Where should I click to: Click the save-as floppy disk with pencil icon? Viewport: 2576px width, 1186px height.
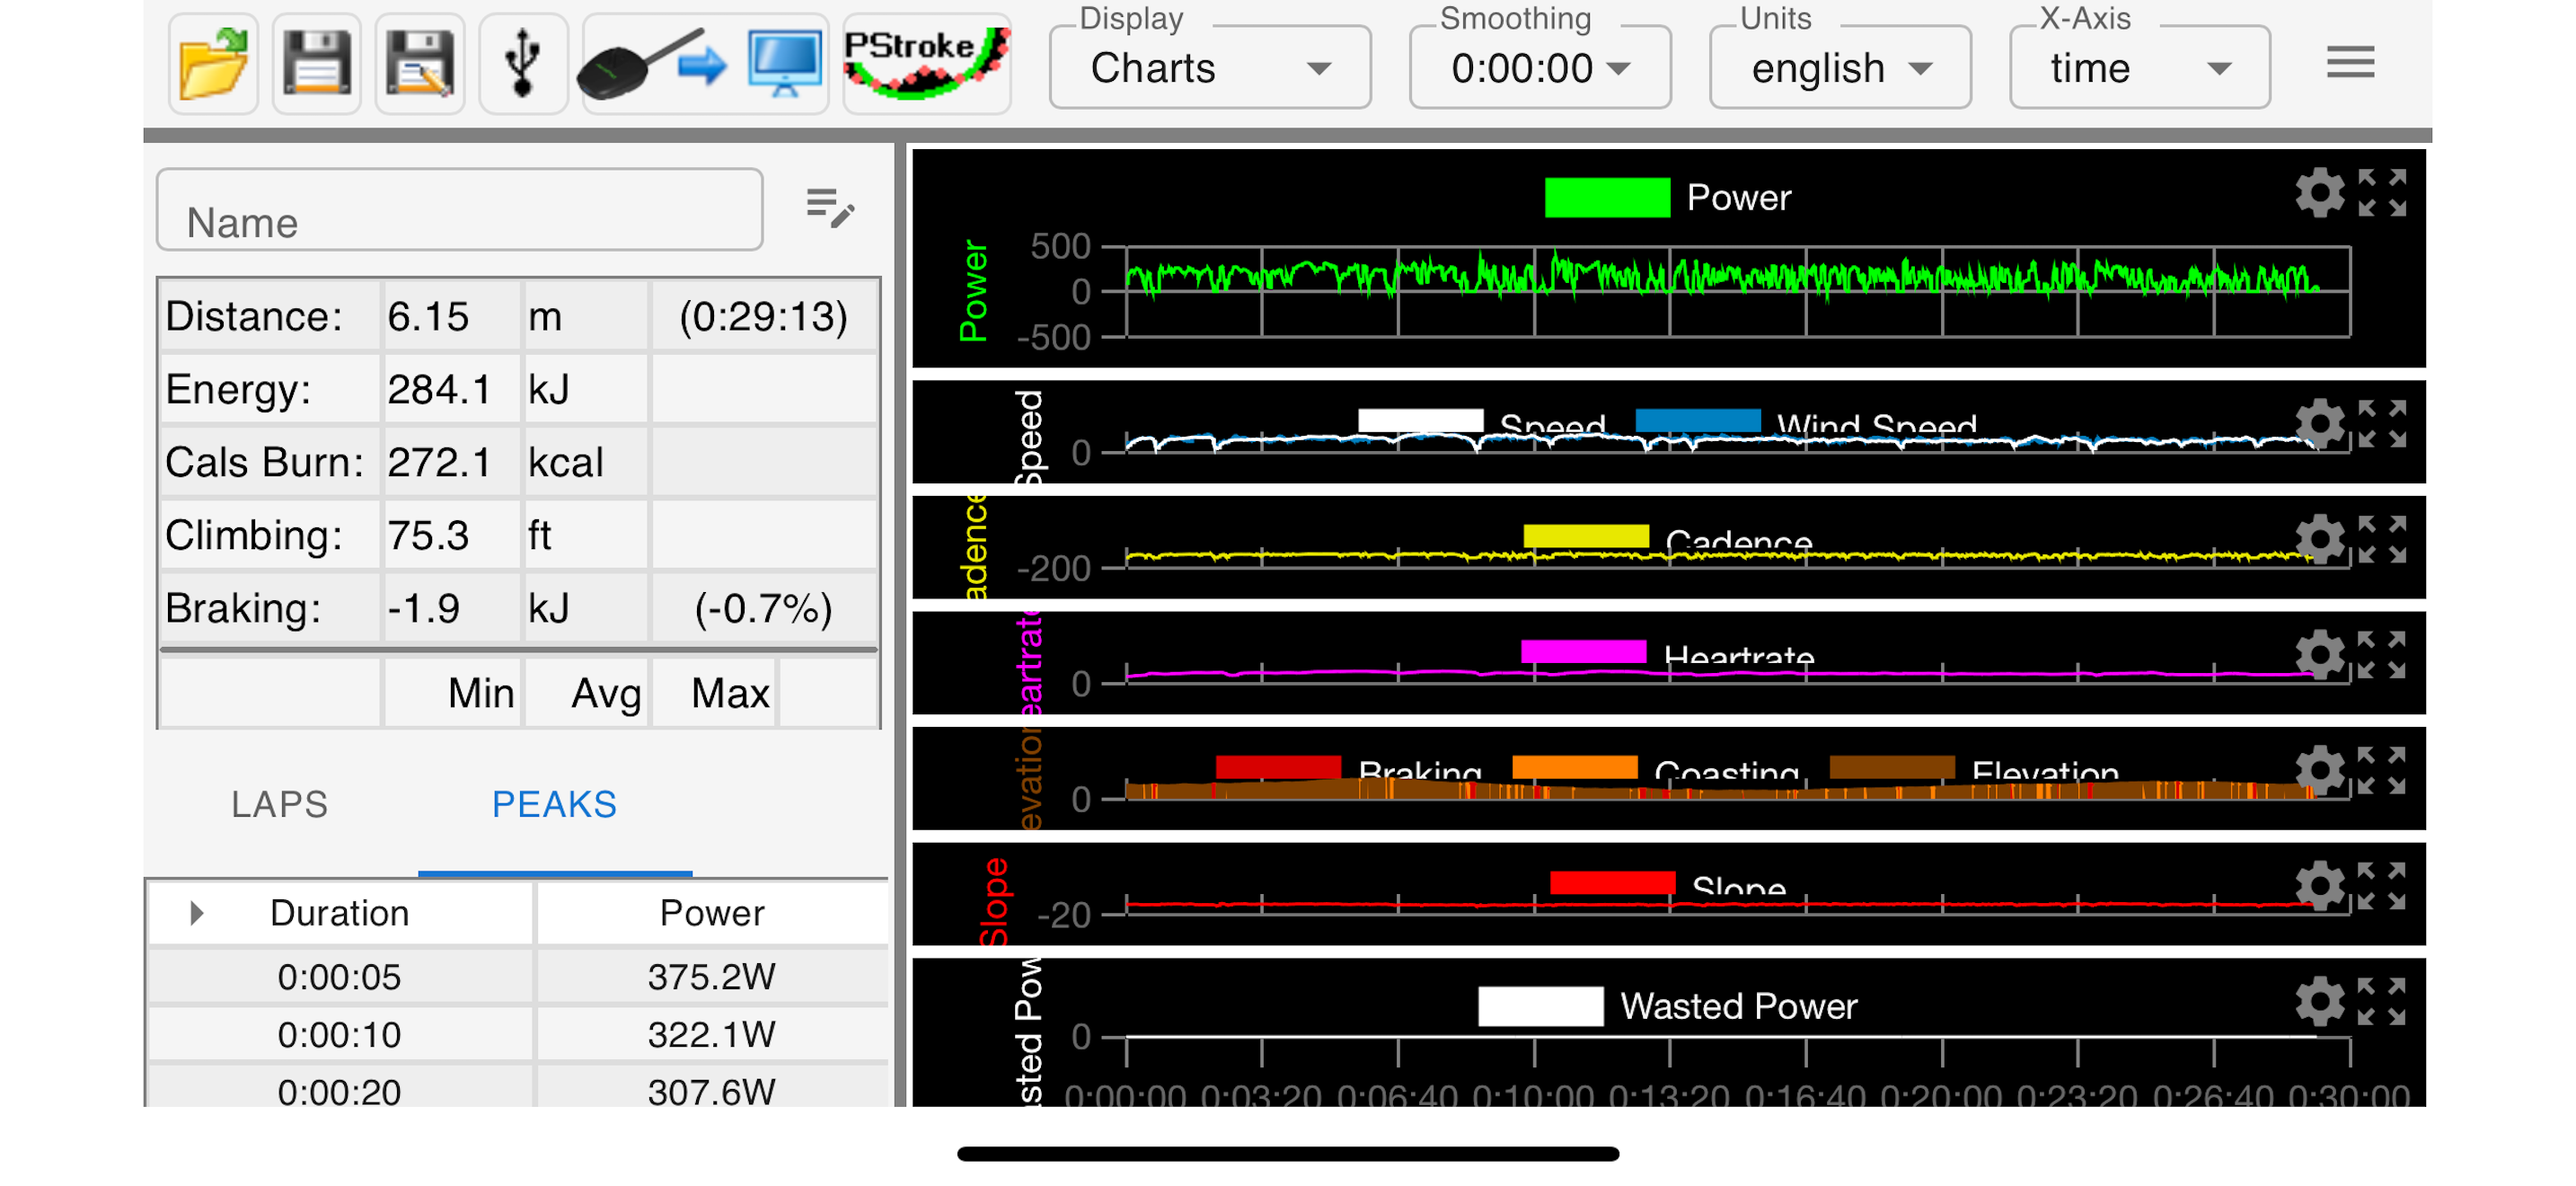point(420,64)
